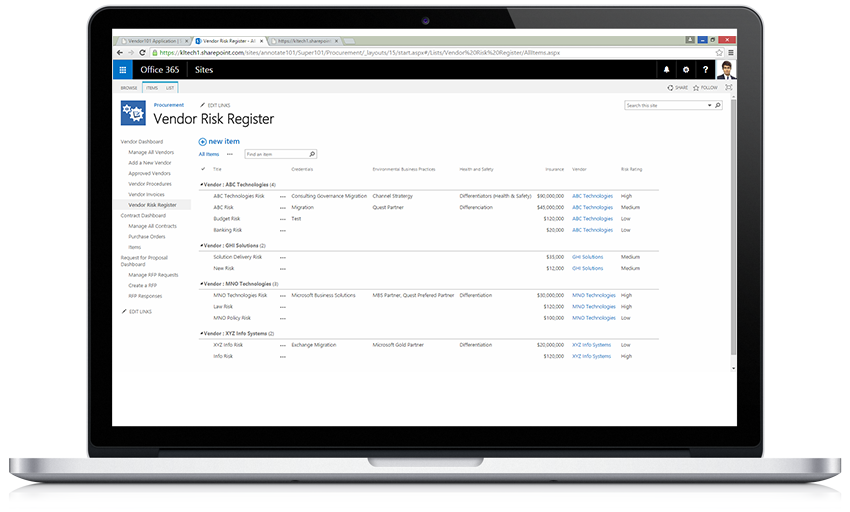Open Vendor Procedures in the sidebar
850x512 pixels.
click(150, 184)
